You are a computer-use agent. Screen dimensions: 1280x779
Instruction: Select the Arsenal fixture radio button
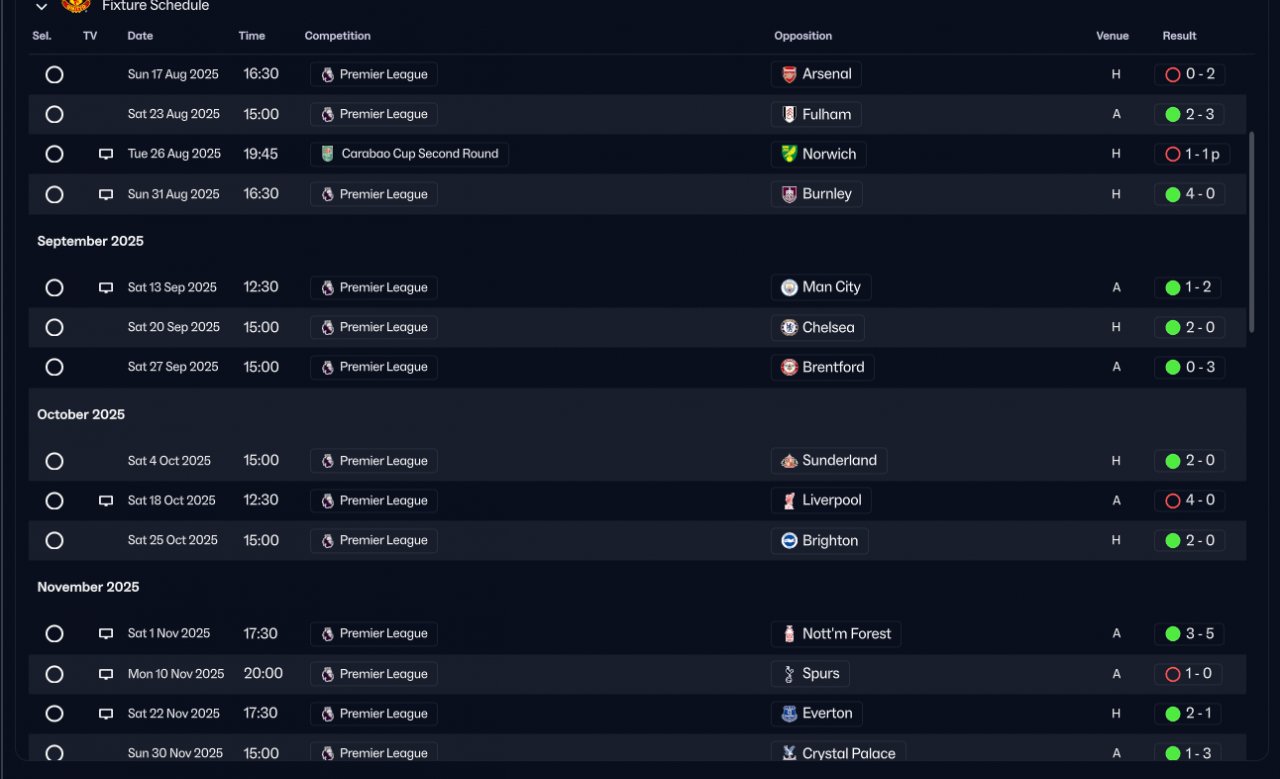(54, 74)
